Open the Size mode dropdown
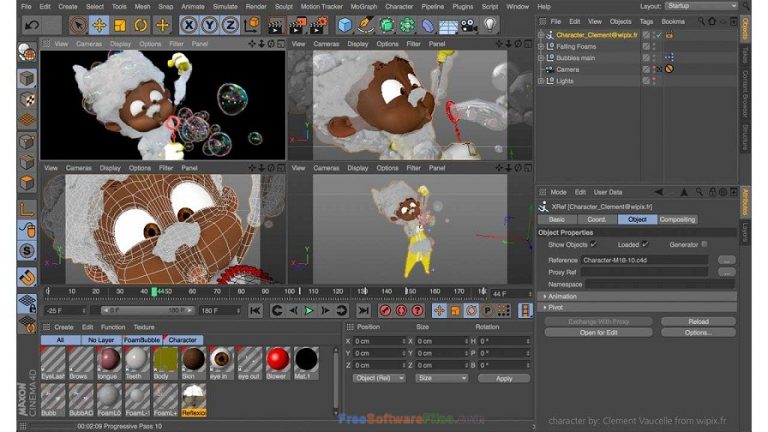768x432 pixels. point(441,378)
